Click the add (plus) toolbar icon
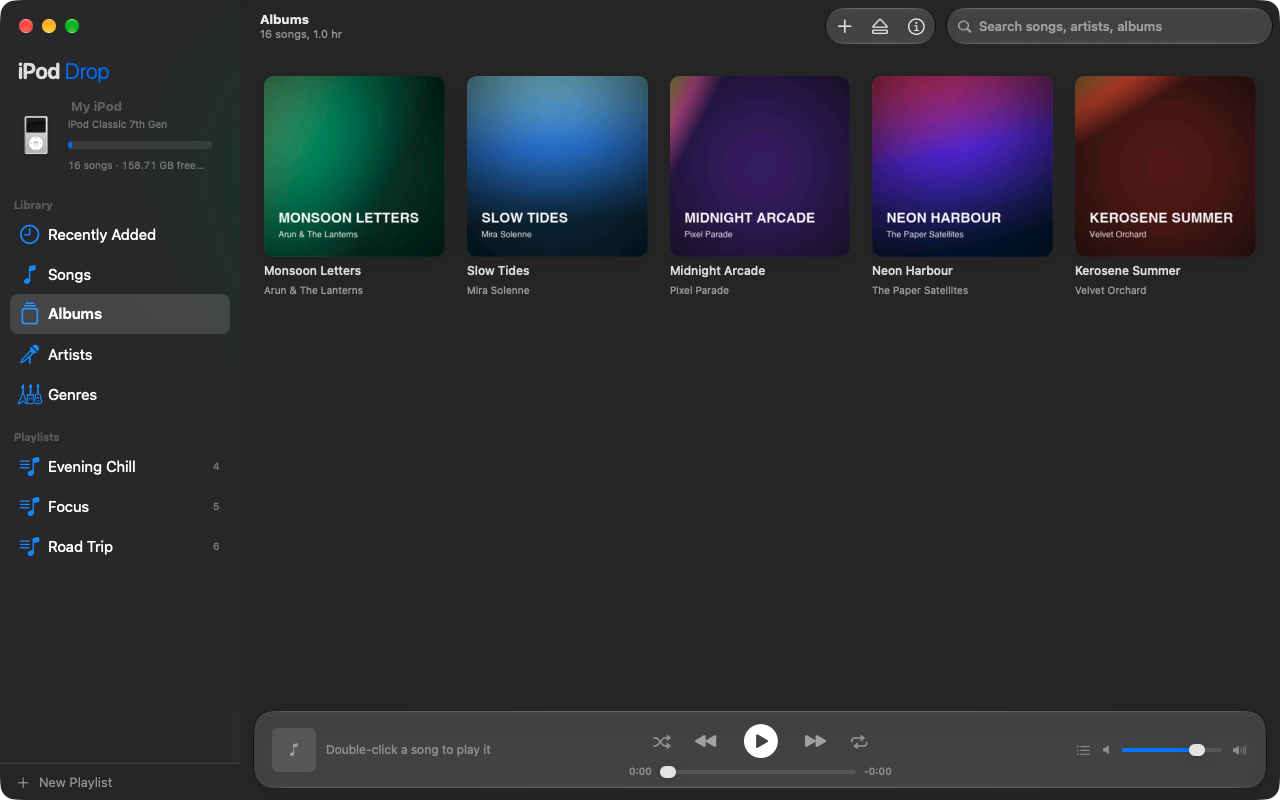 tap(845, 27)
